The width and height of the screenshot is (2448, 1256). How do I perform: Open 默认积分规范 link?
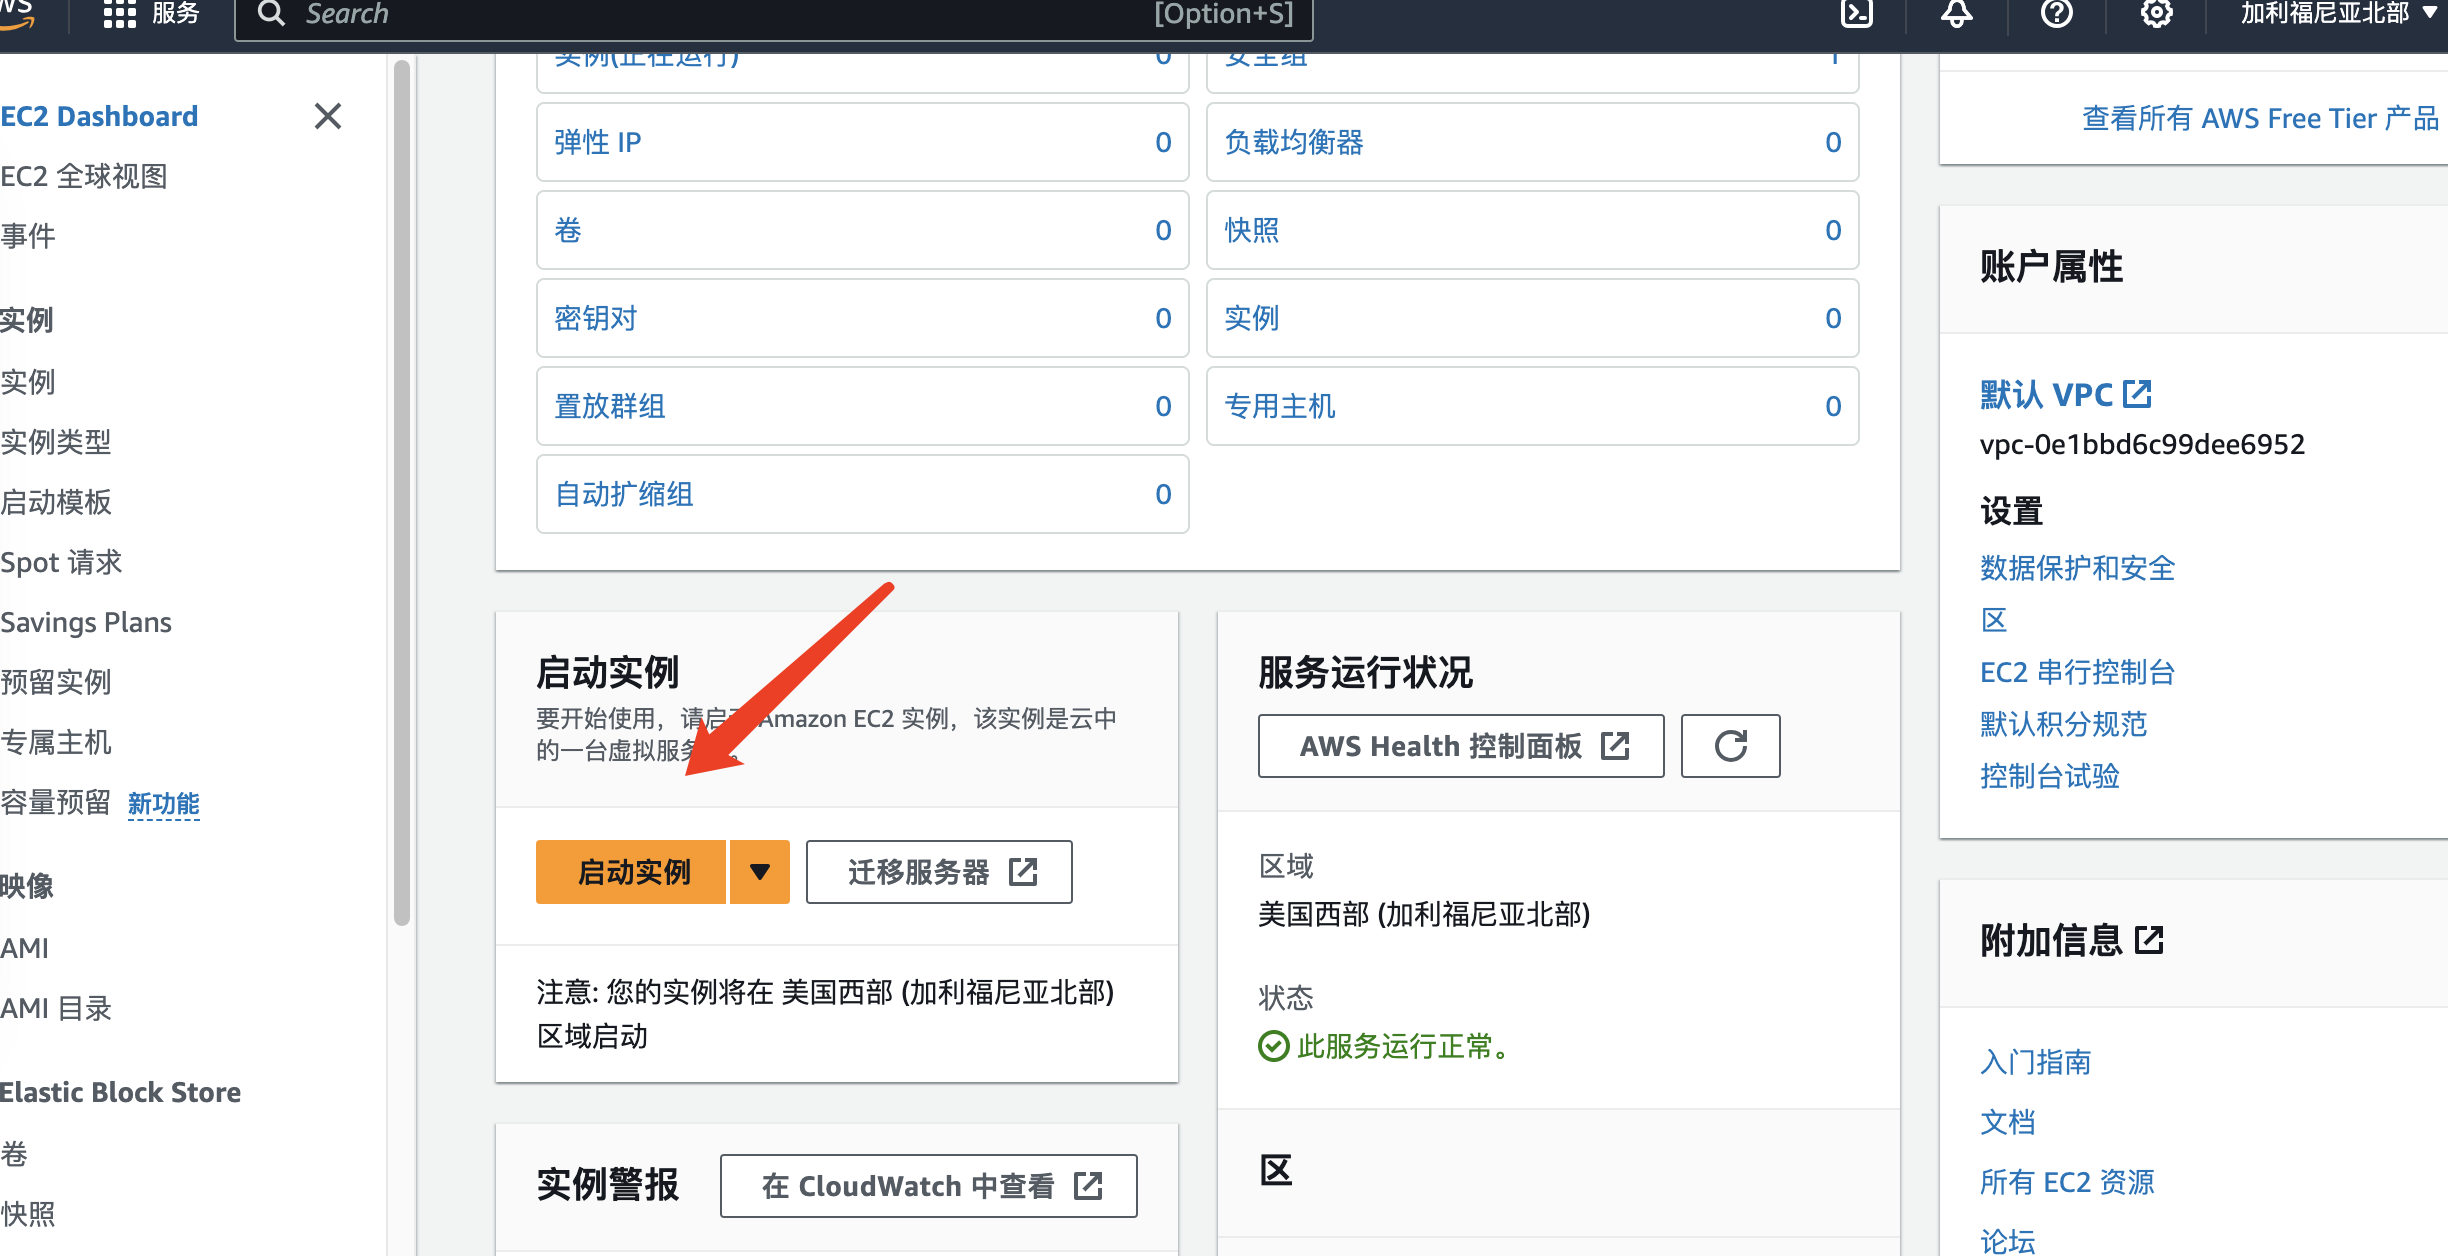click(x=2063, y=724)
